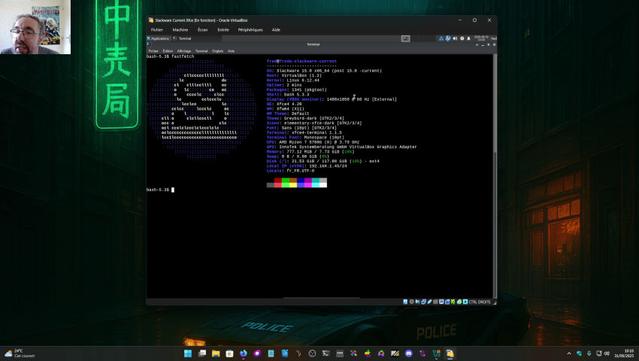Viewport: 639px width, 361px height.
Task: Expand the hidden system tray icons chevron
Action: click(569, 354)
